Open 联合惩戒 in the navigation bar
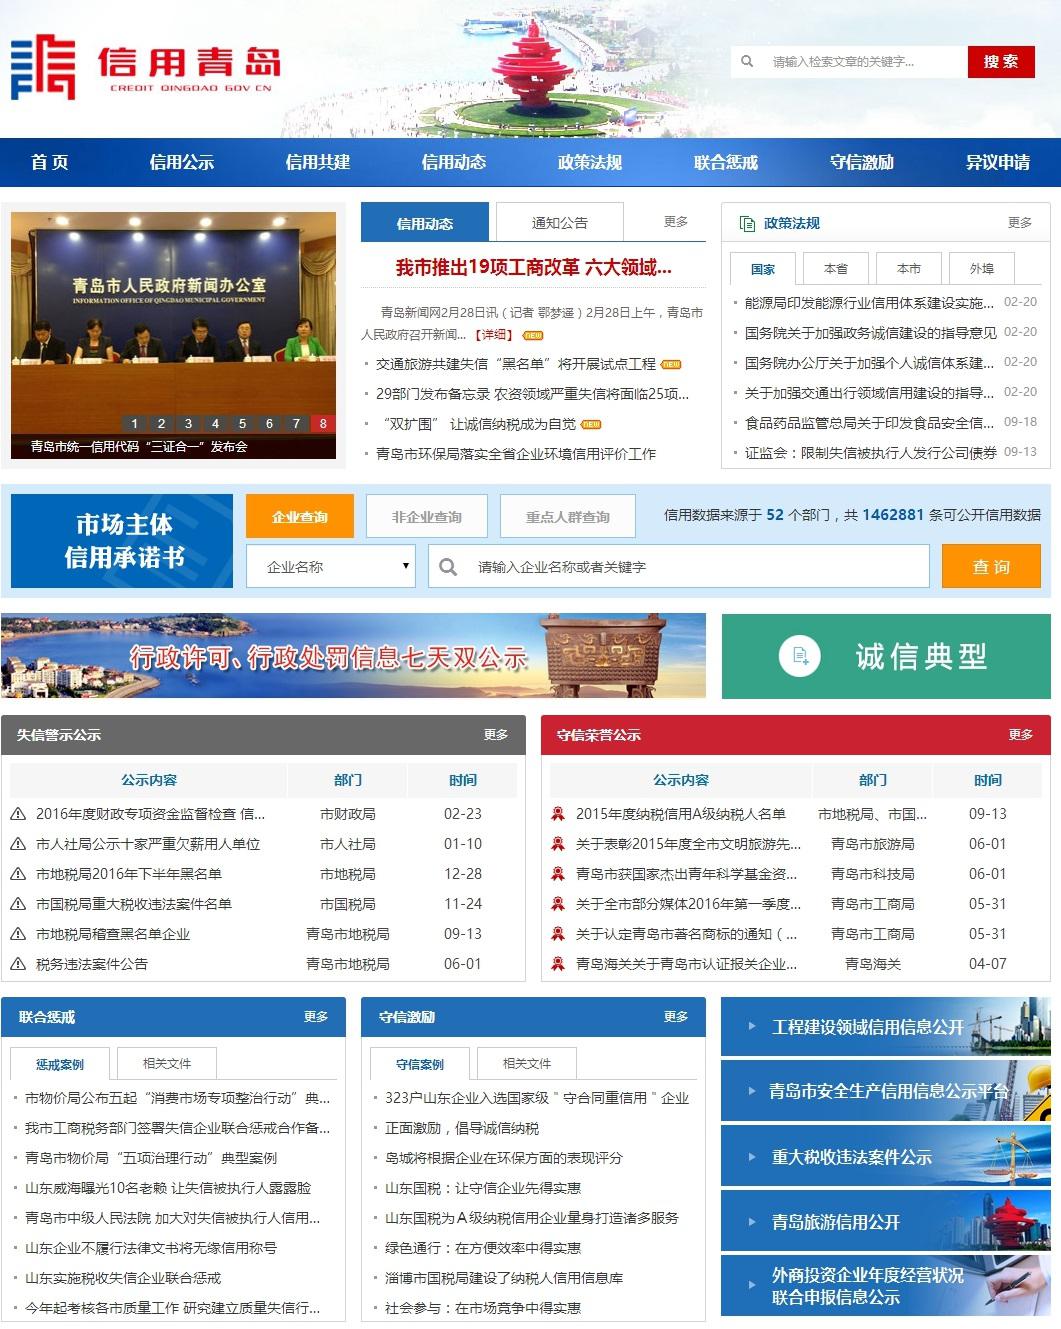Screen dimensions: 1061x1329 point(725,162)
